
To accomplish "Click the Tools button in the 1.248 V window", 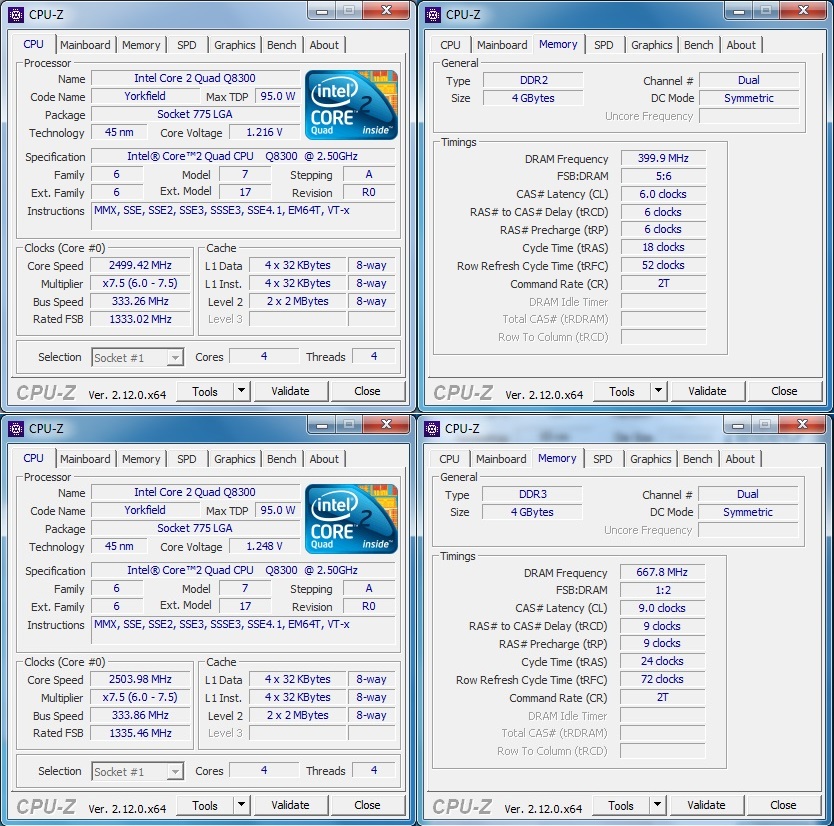I will coord(205,806).
